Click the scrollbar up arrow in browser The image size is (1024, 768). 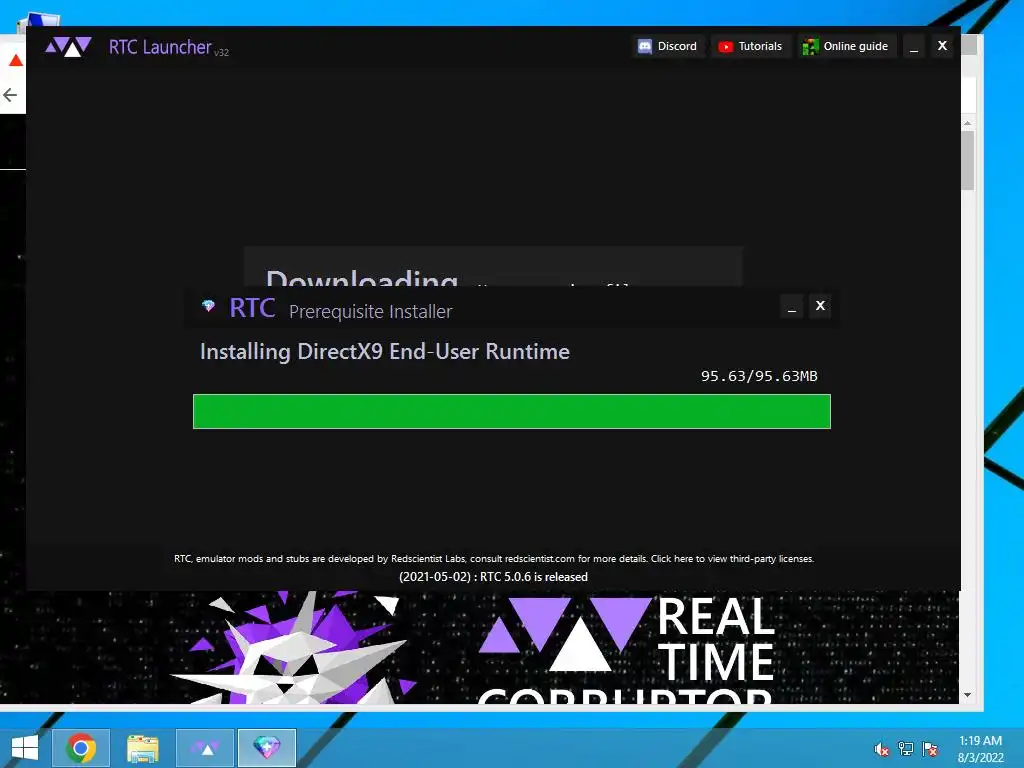pyautogui.click(x=967, y=123)
